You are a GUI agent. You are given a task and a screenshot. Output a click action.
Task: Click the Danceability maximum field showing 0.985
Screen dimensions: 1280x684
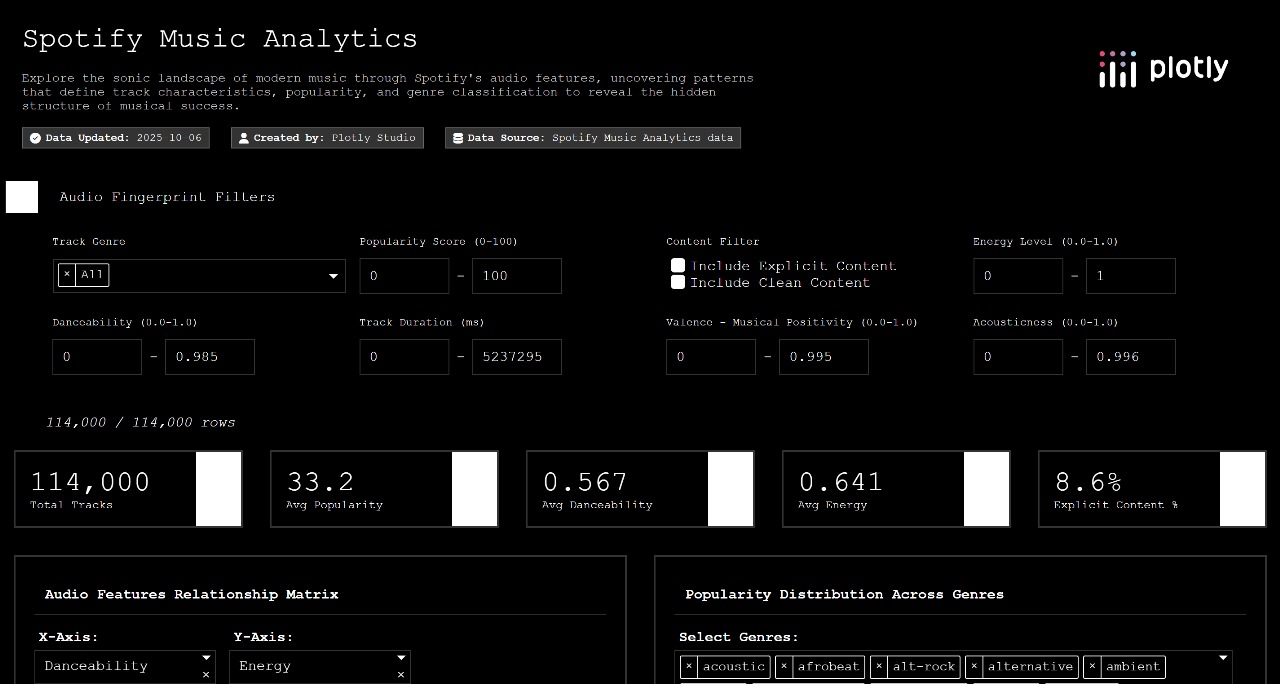point(210,357)
